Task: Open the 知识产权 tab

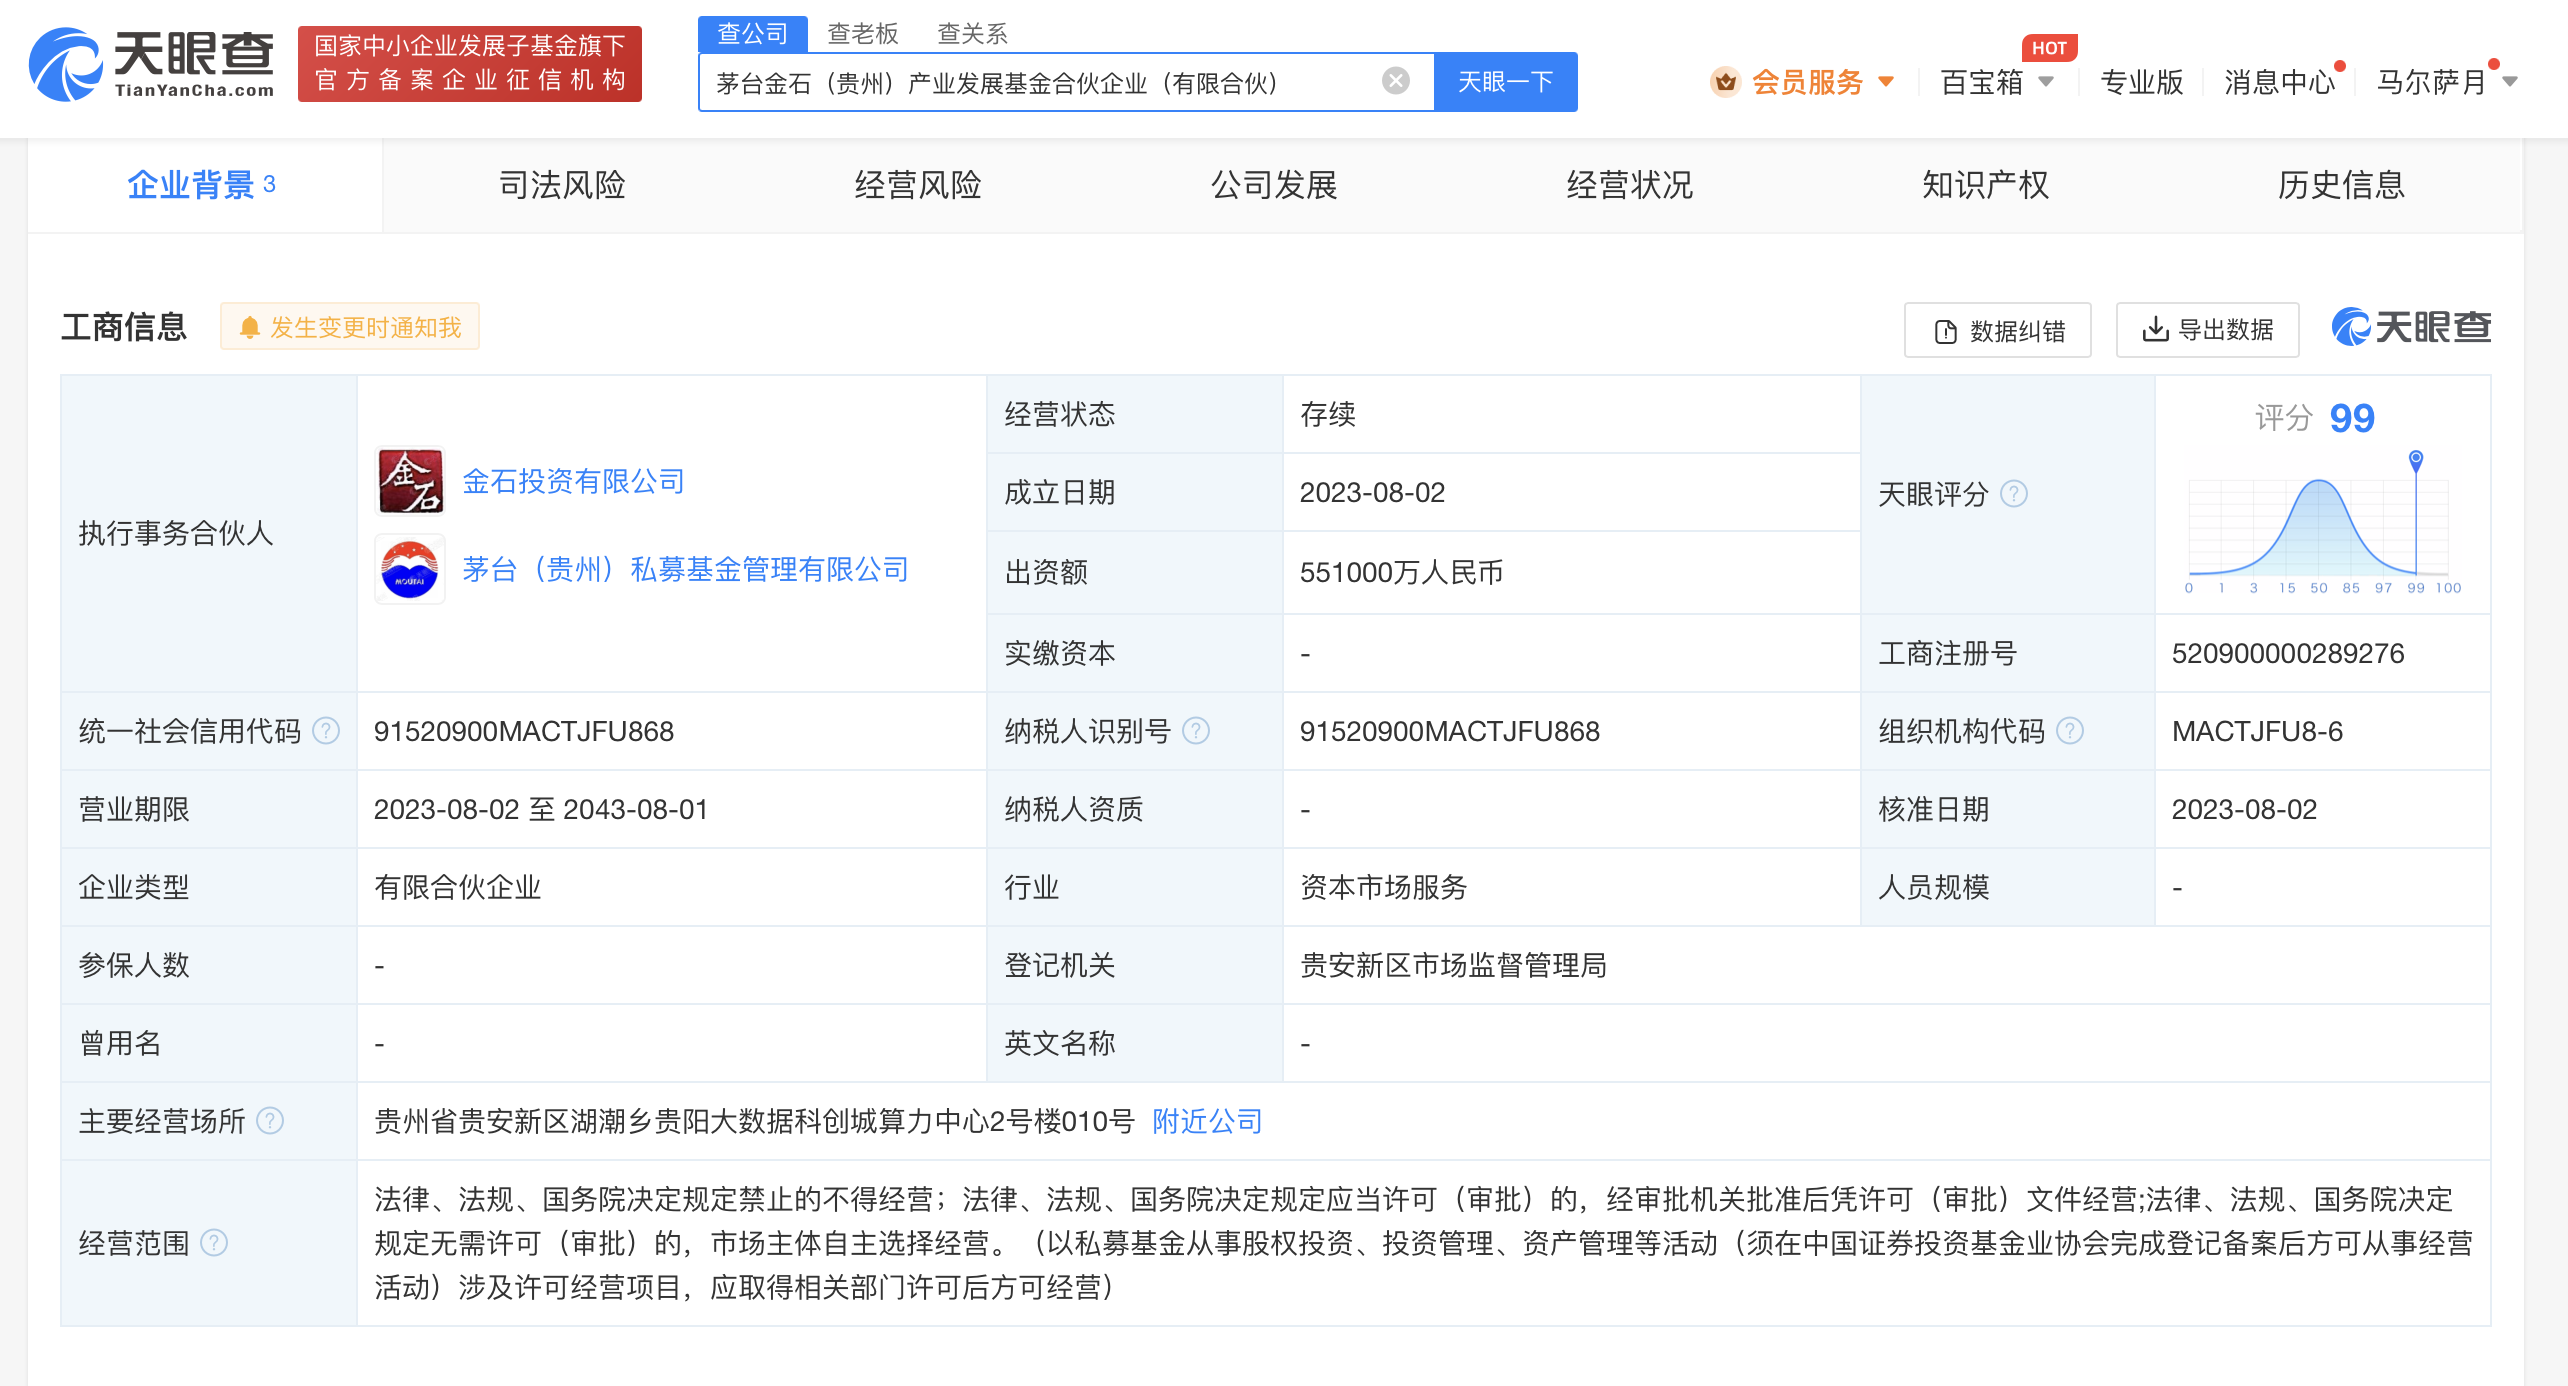Action: tap(1986, 185)
